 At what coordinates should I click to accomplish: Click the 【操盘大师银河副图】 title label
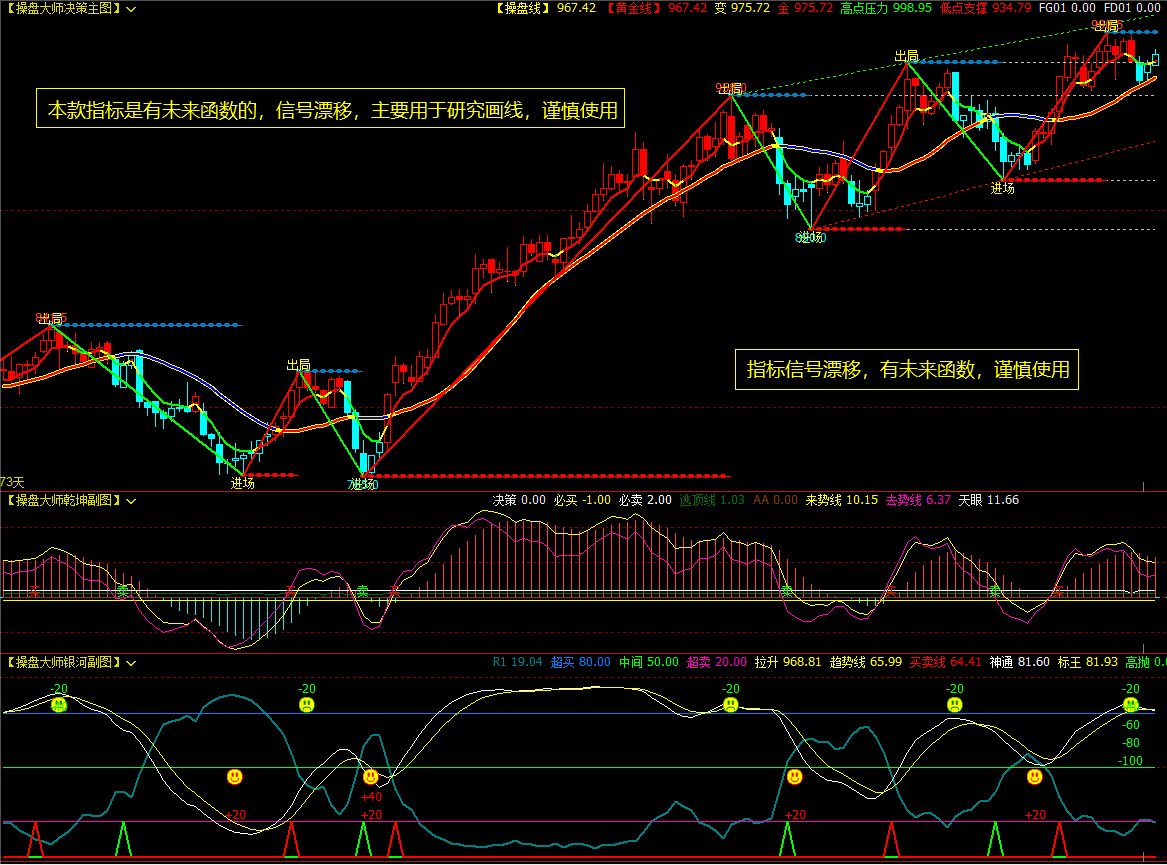[63, 663]
